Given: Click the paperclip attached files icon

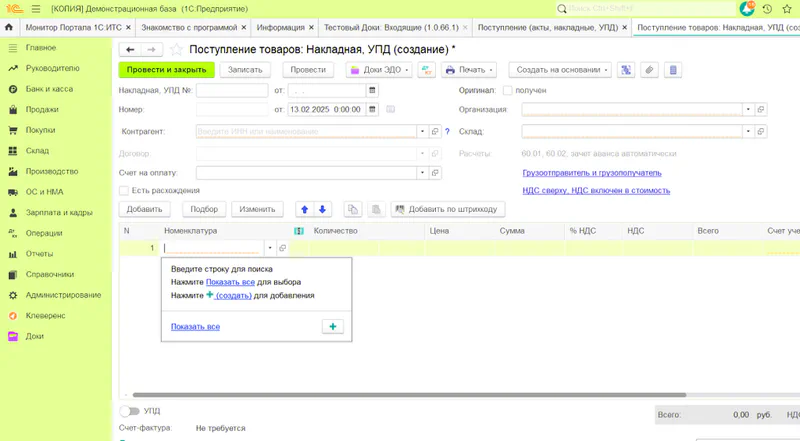Looking at the screenshot, I should pyautogui.click(x=649, y=70).
